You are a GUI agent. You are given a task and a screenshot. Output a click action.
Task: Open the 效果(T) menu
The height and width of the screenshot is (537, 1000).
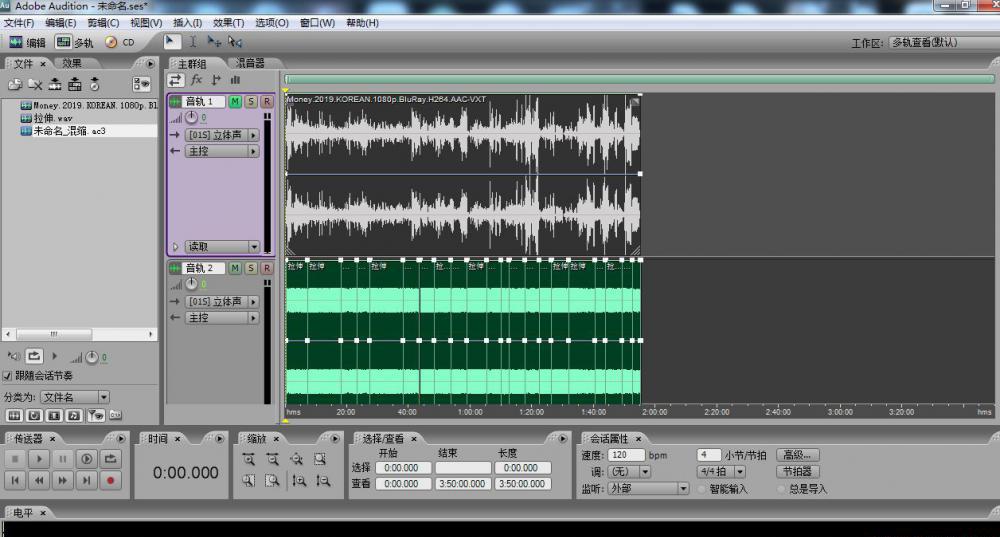(x=228, y=23)
